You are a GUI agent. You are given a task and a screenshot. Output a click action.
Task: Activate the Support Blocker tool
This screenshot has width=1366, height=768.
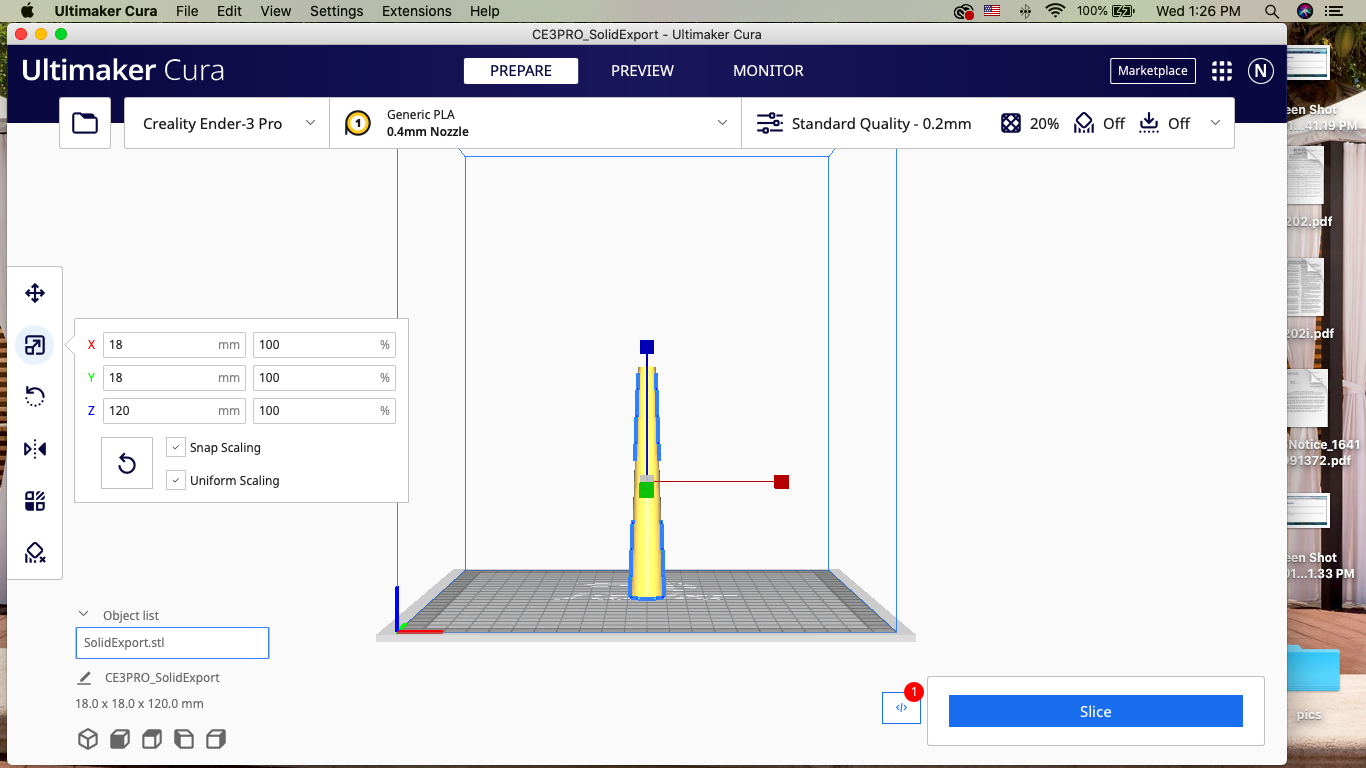coord(35,552)
